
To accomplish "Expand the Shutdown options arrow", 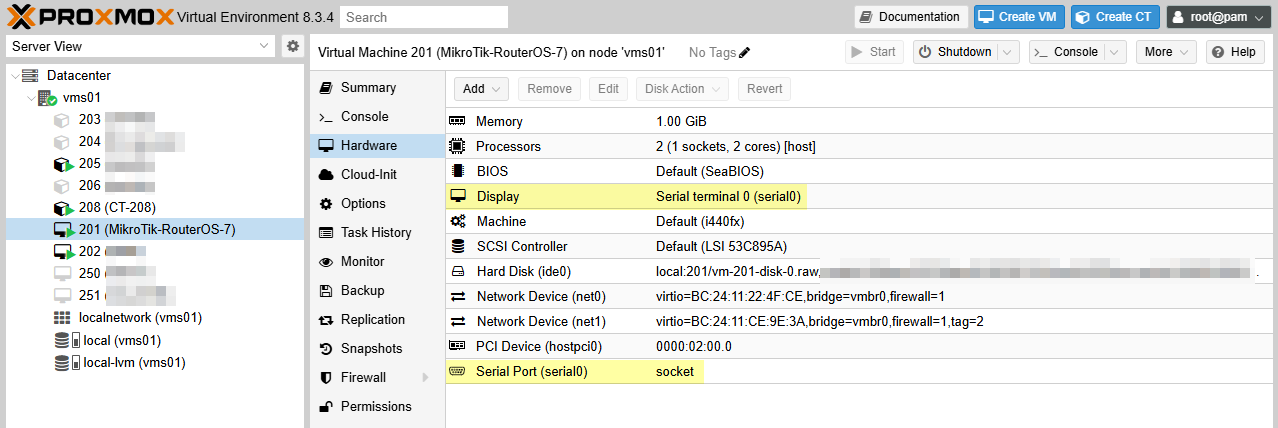I will (1008, 52).
